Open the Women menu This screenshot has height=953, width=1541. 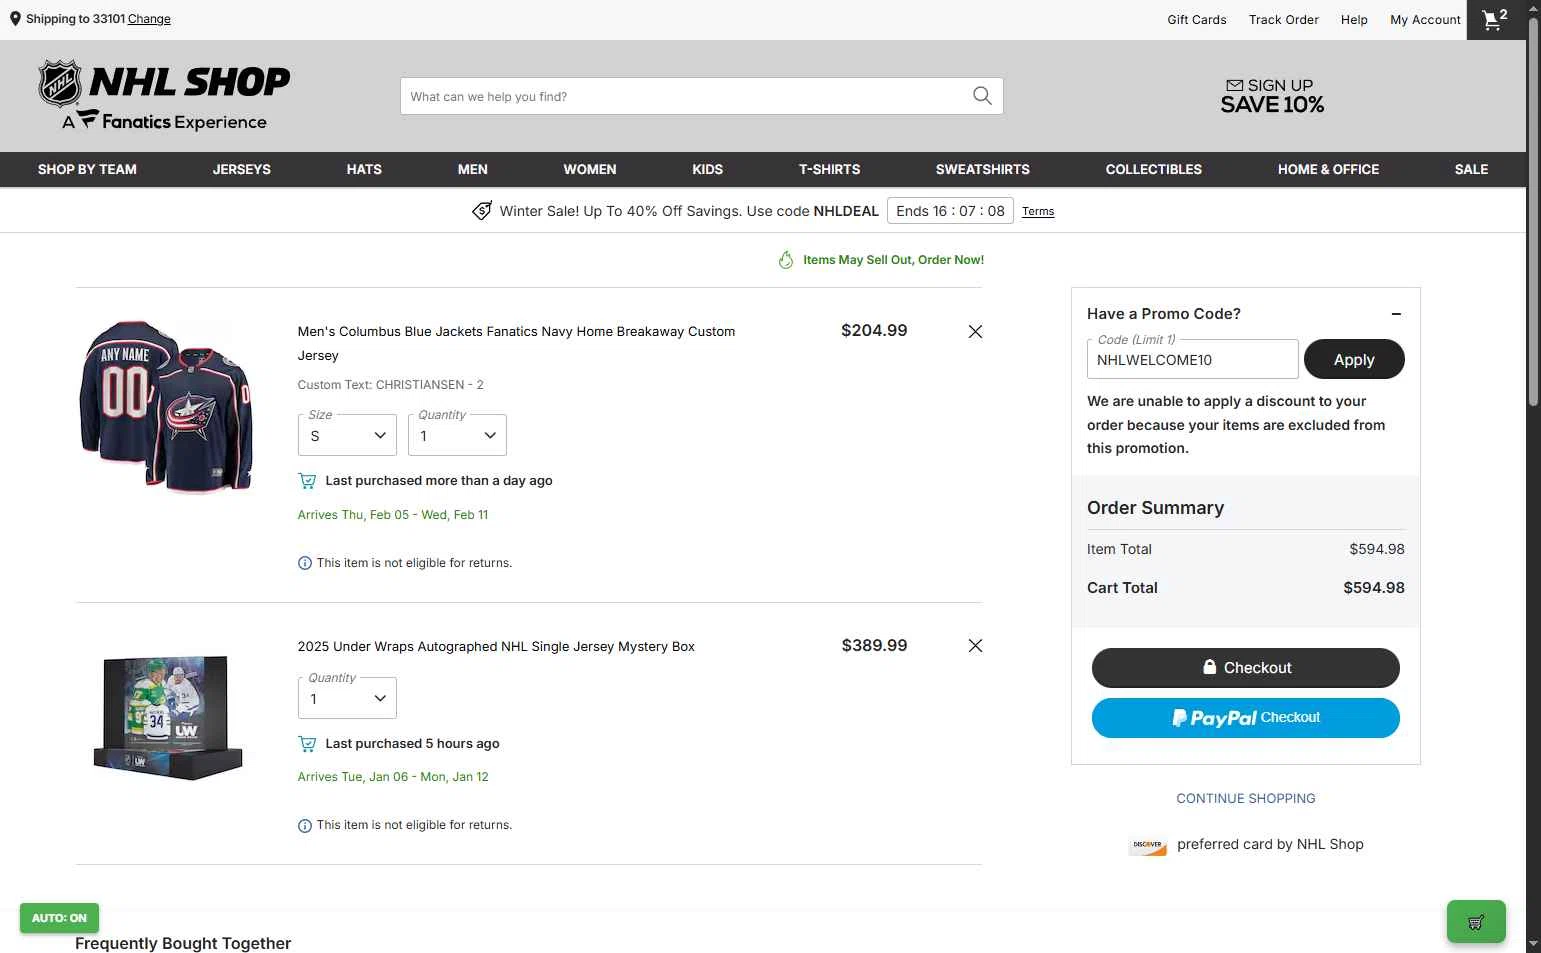tap(590, 169)
